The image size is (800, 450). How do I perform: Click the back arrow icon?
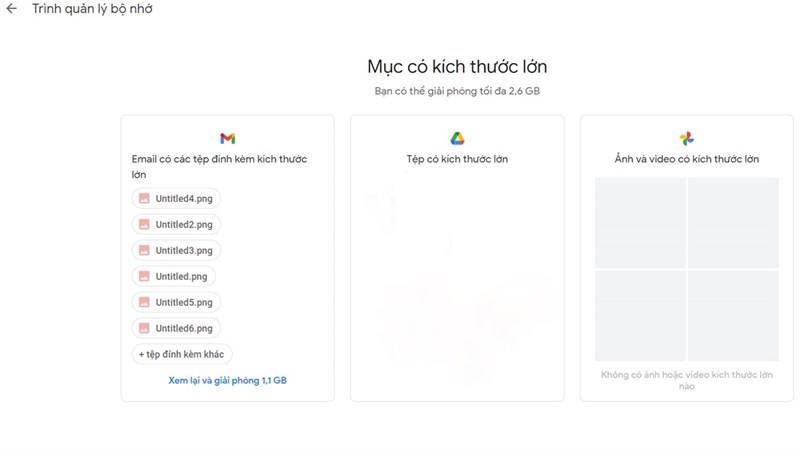[11, 9]
